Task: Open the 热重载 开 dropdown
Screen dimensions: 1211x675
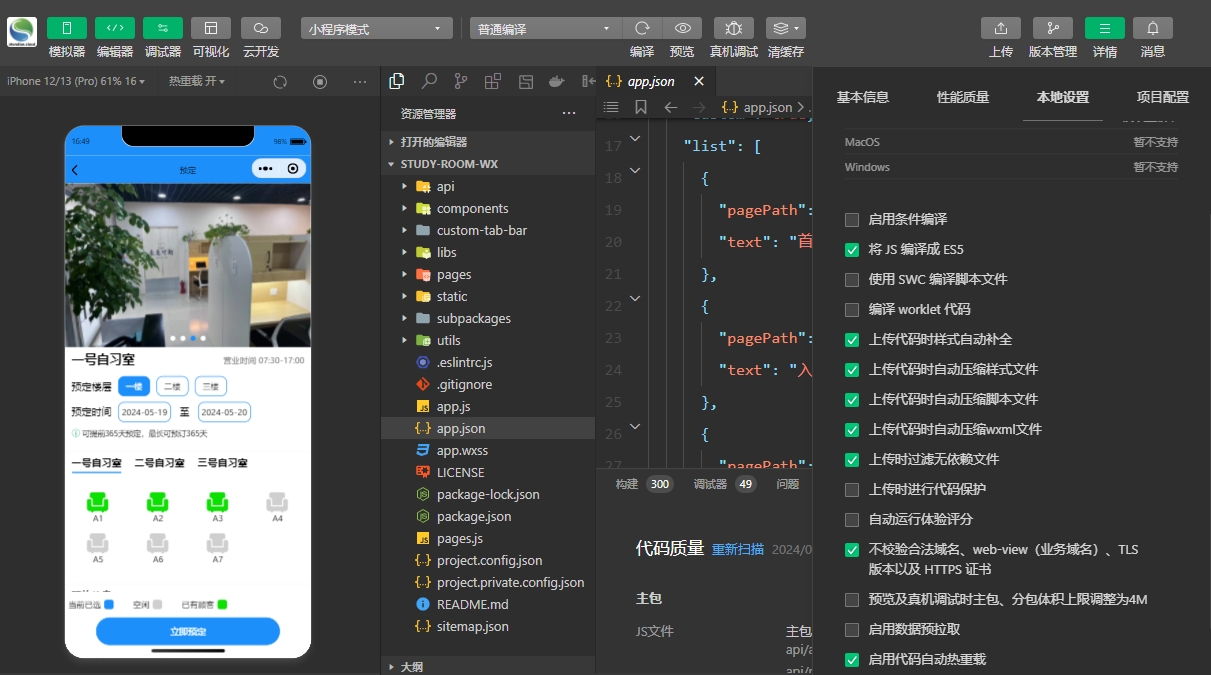Action: coord(197,81)
